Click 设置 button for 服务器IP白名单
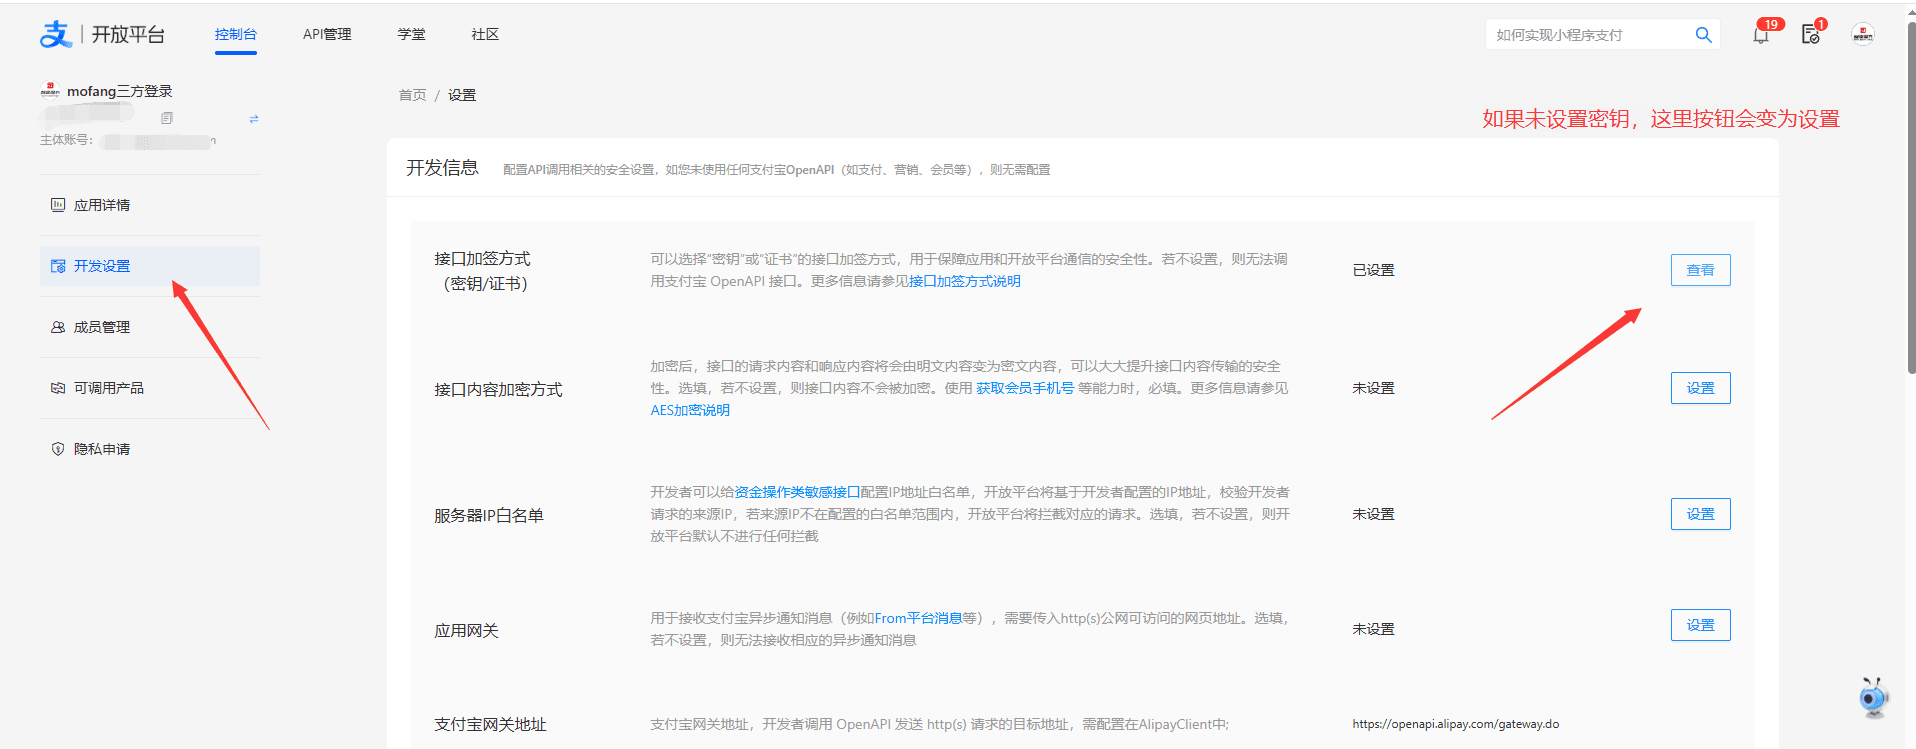This screenshot has width=1916, height=749. 1700,514
